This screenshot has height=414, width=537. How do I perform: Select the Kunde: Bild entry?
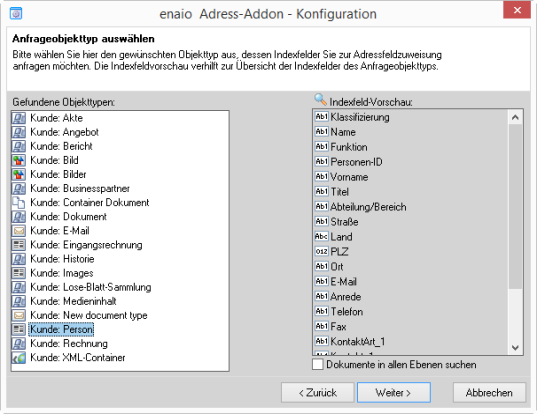(x=54, y=160)
